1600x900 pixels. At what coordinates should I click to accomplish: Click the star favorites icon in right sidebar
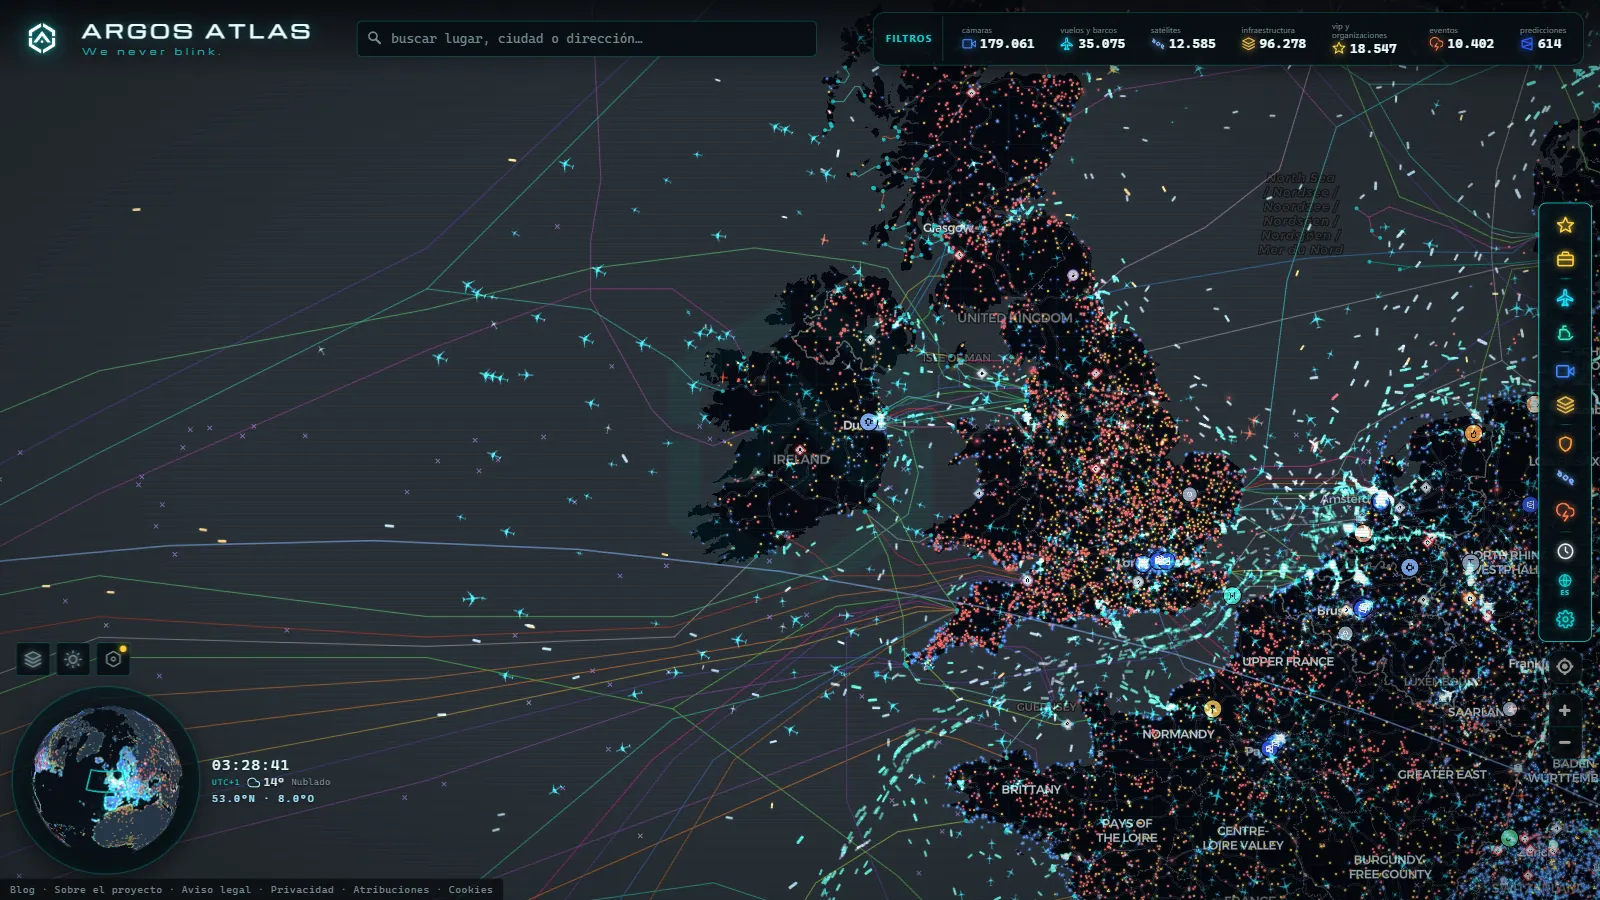click(1565, 225)
